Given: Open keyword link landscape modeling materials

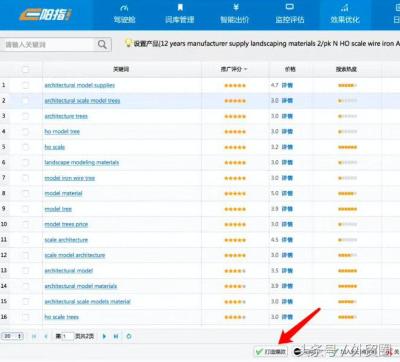Looking at the screenshot, I should coord(82,162).
